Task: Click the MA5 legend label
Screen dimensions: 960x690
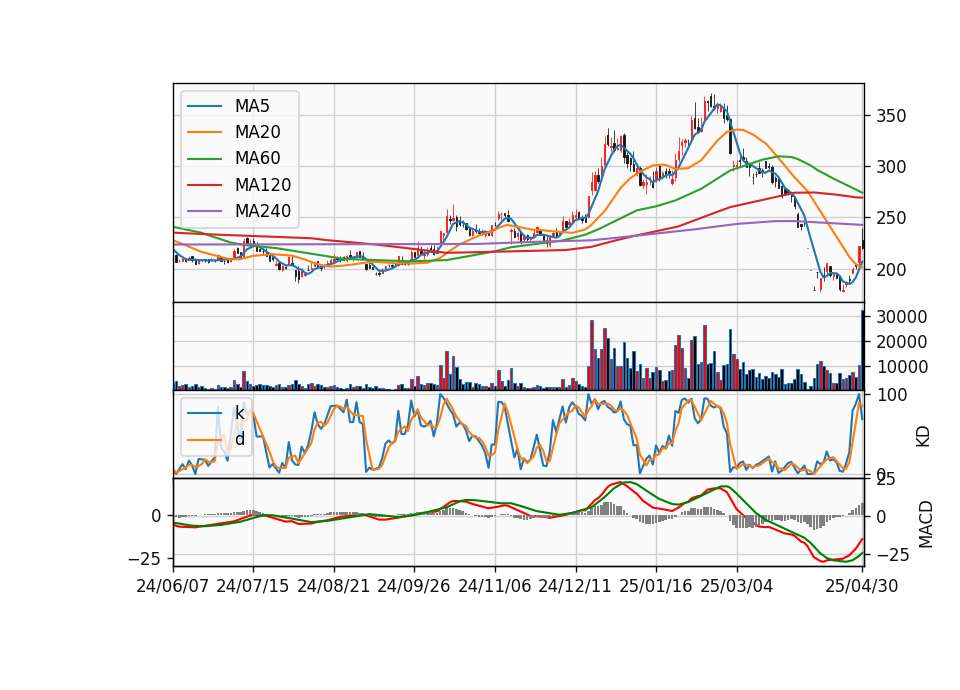Action: point(252,106)
